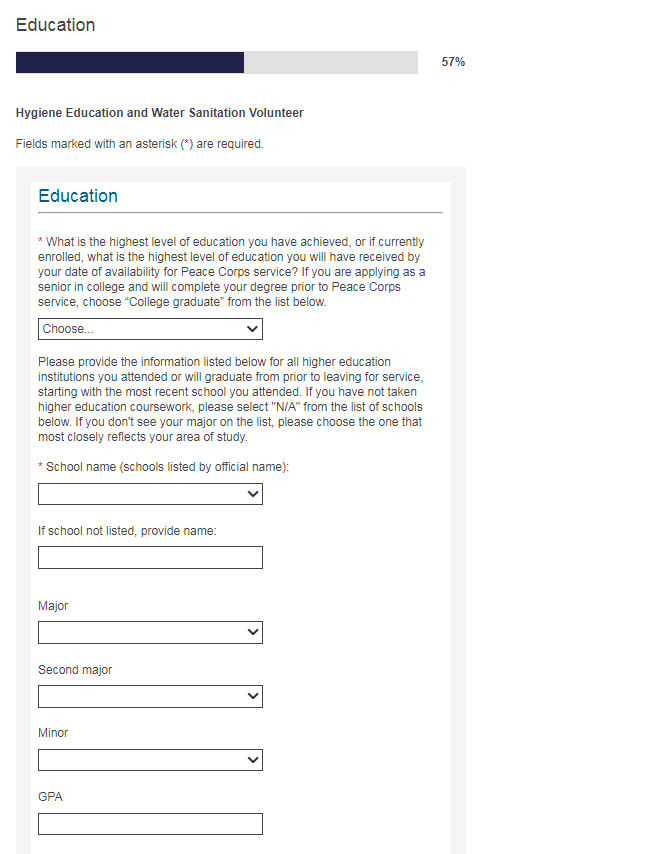Click the top Education page title
The height and width of the screenshot is (854, 645).
tap(56, 25)
